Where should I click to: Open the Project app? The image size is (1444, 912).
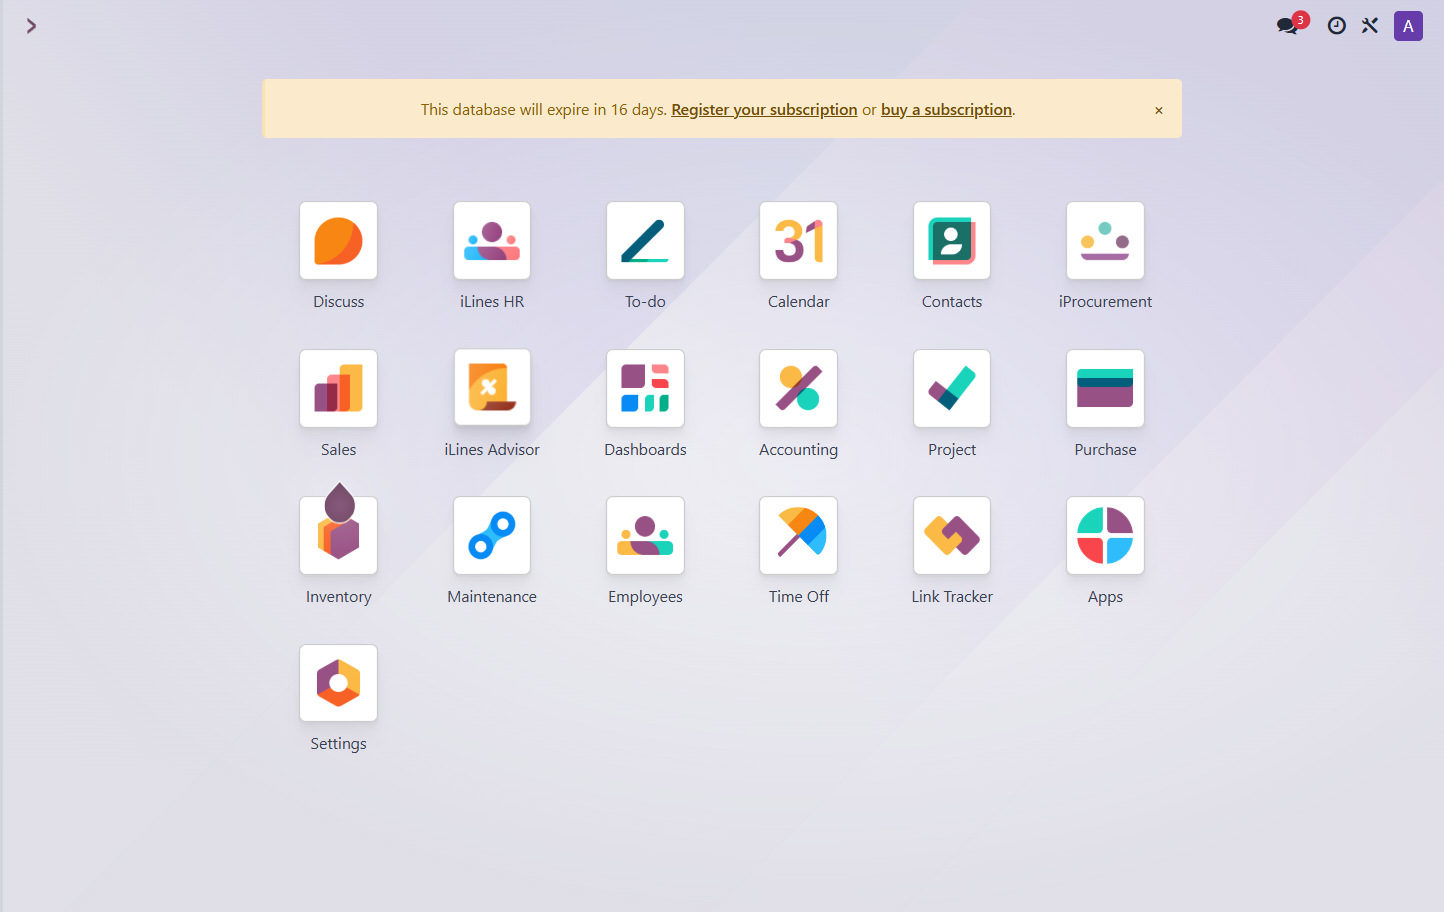[952, 388]
